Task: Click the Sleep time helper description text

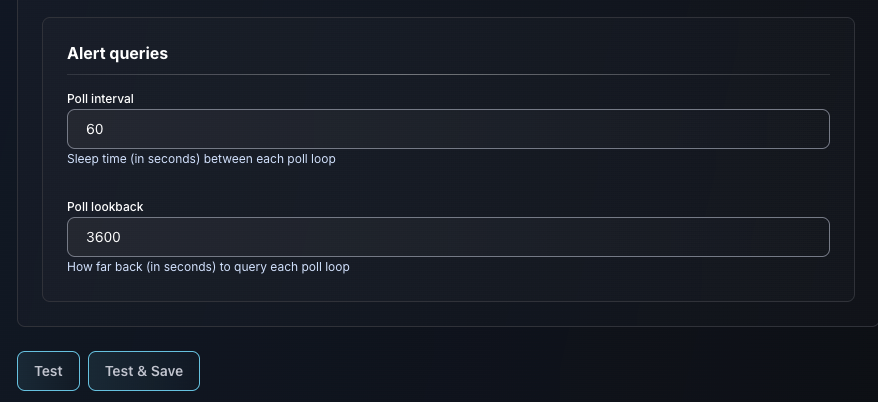Action: (x=201, y=159)
